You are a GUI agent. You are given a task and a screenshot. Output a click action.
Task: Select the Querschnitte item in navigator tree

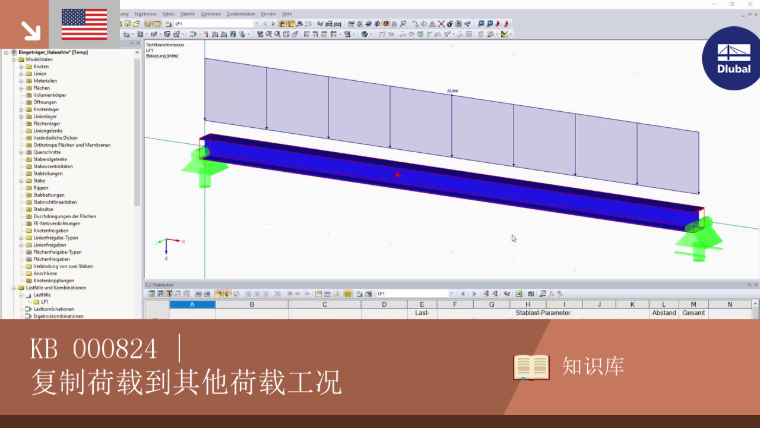tap(47, 152)
